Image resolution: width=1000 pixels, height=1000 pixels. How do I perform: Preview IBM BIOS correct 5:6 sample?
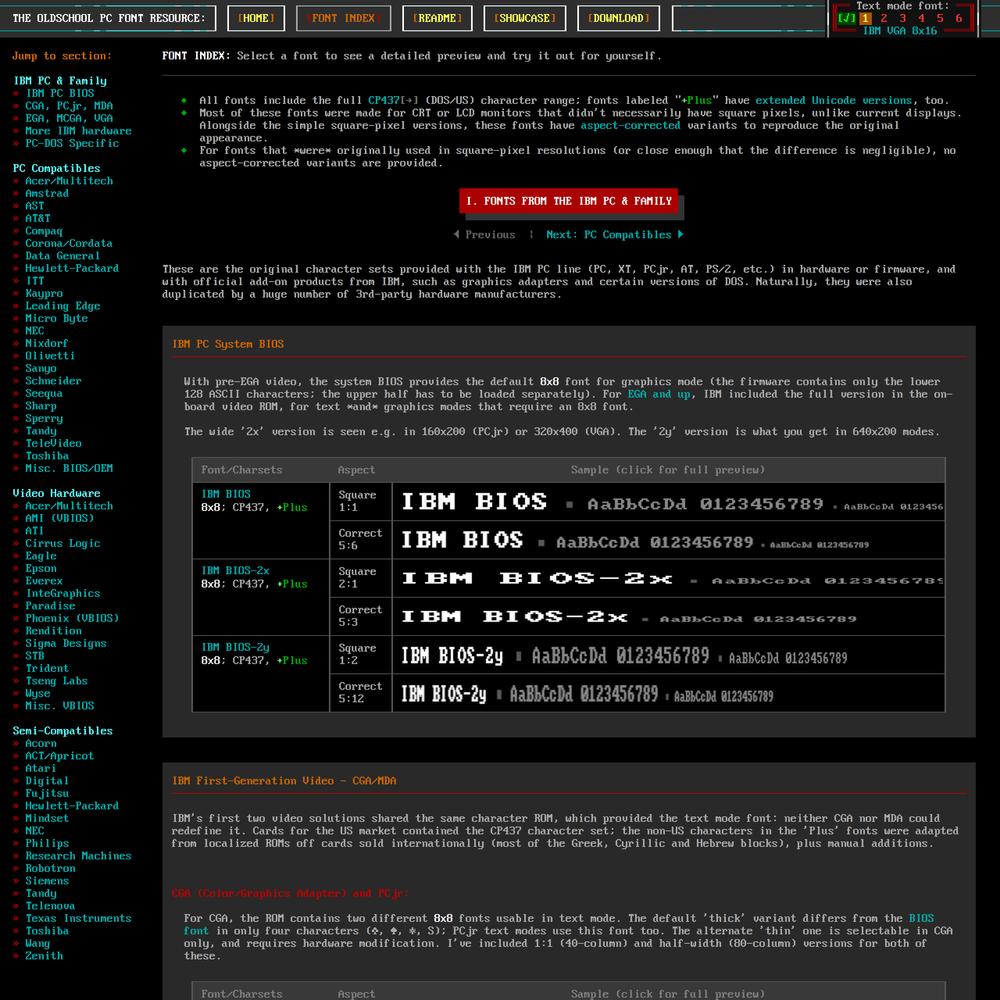[x=668, y=540]
